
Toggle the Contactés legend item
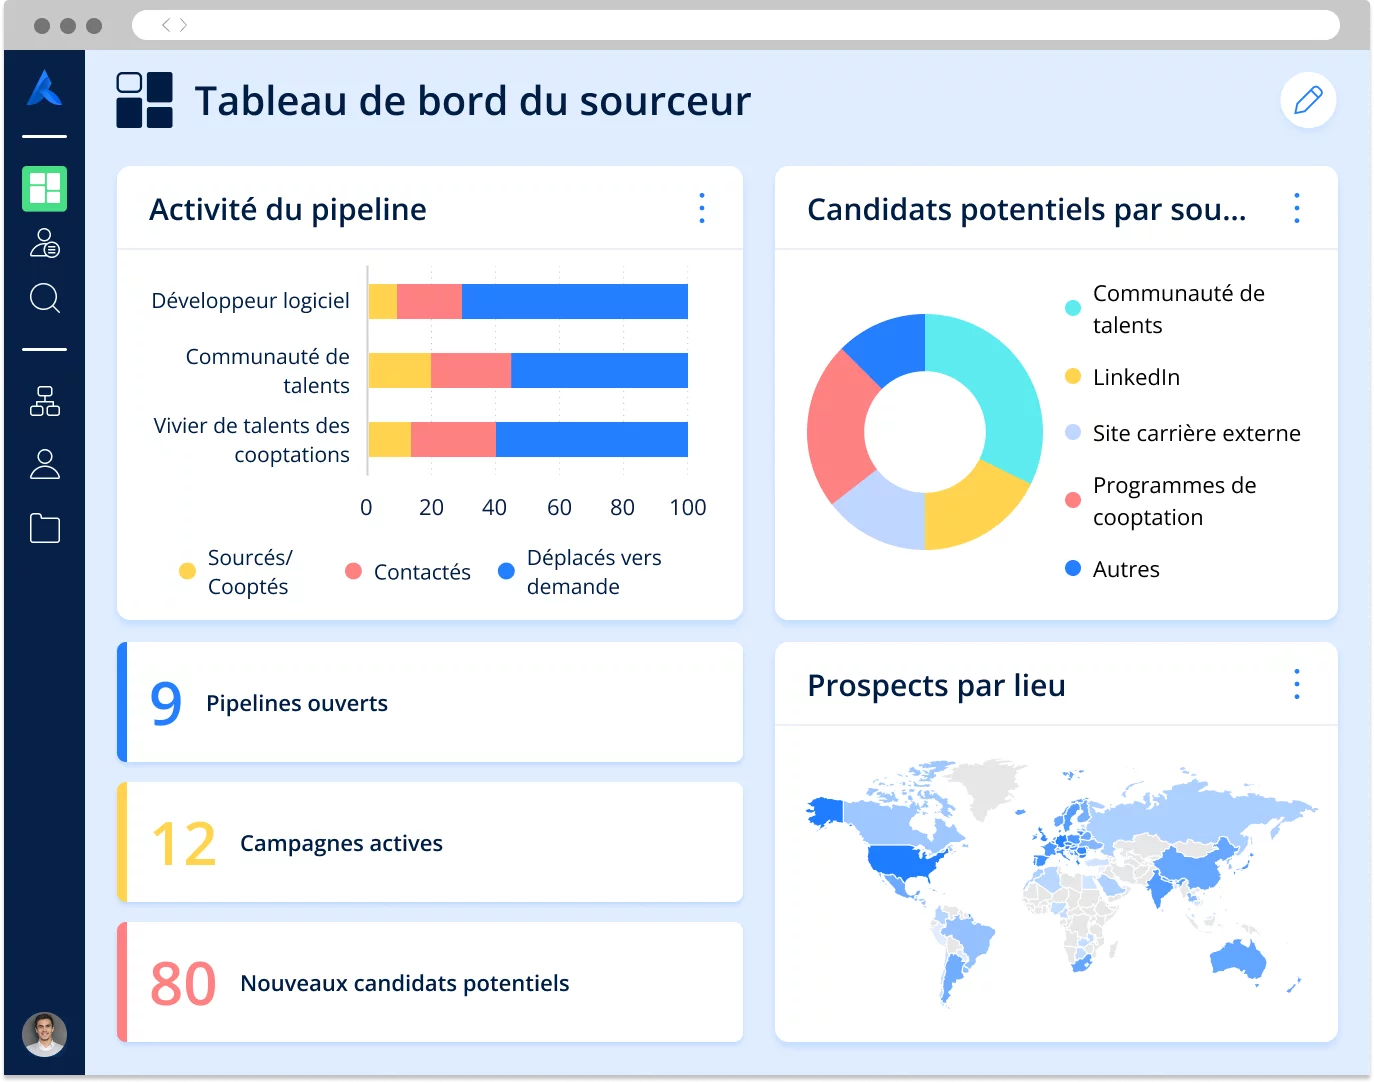407,571
